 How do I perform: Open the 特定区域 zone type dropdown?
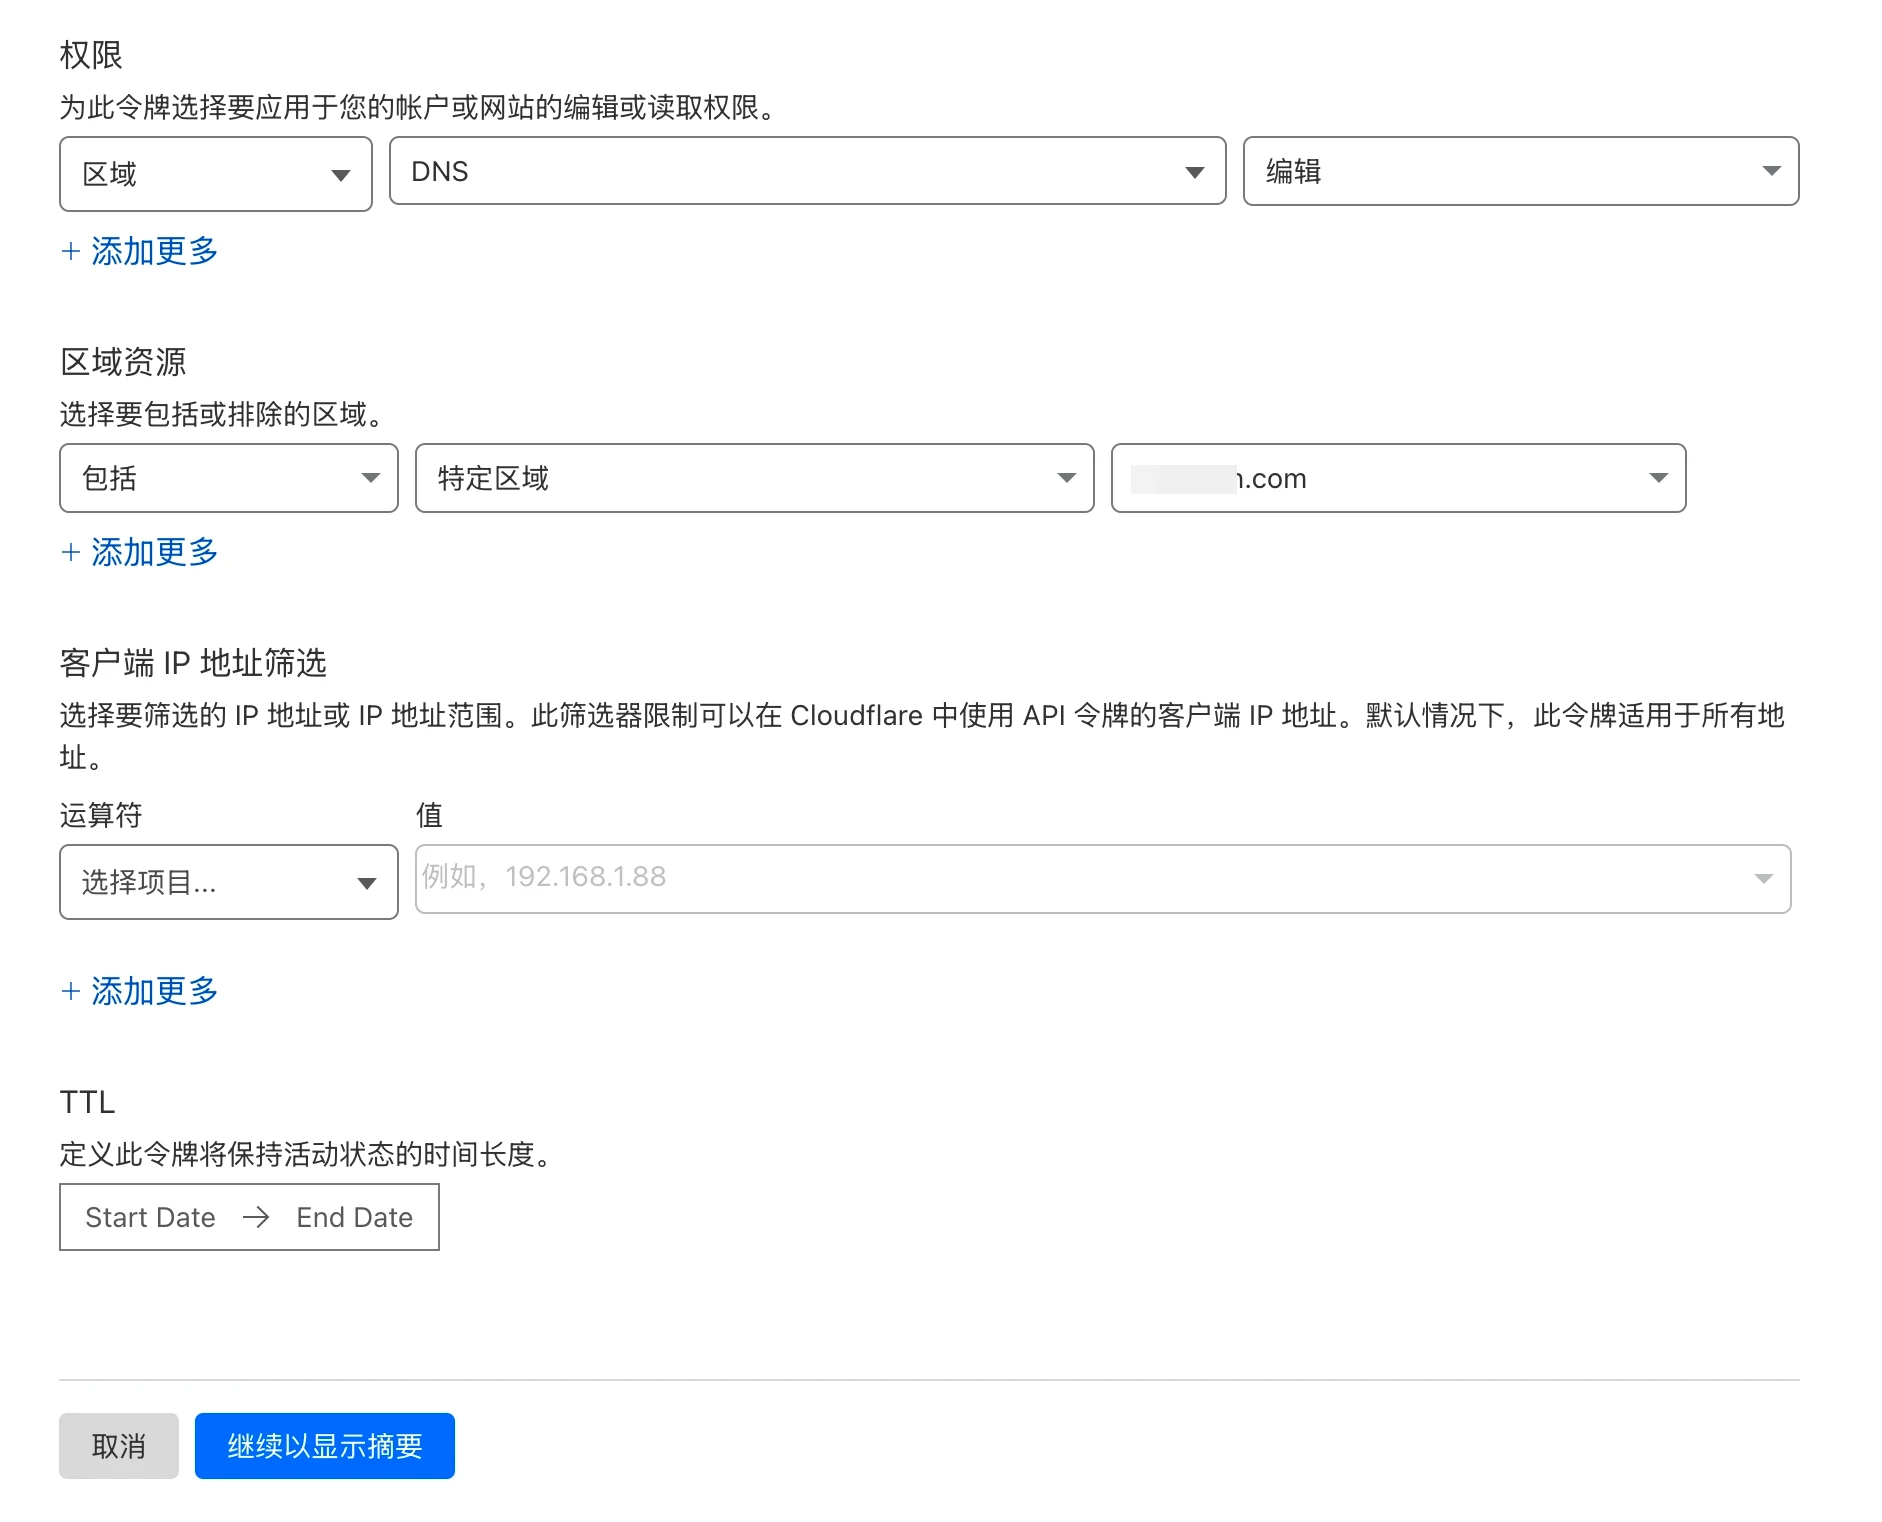tap(753, 478)
